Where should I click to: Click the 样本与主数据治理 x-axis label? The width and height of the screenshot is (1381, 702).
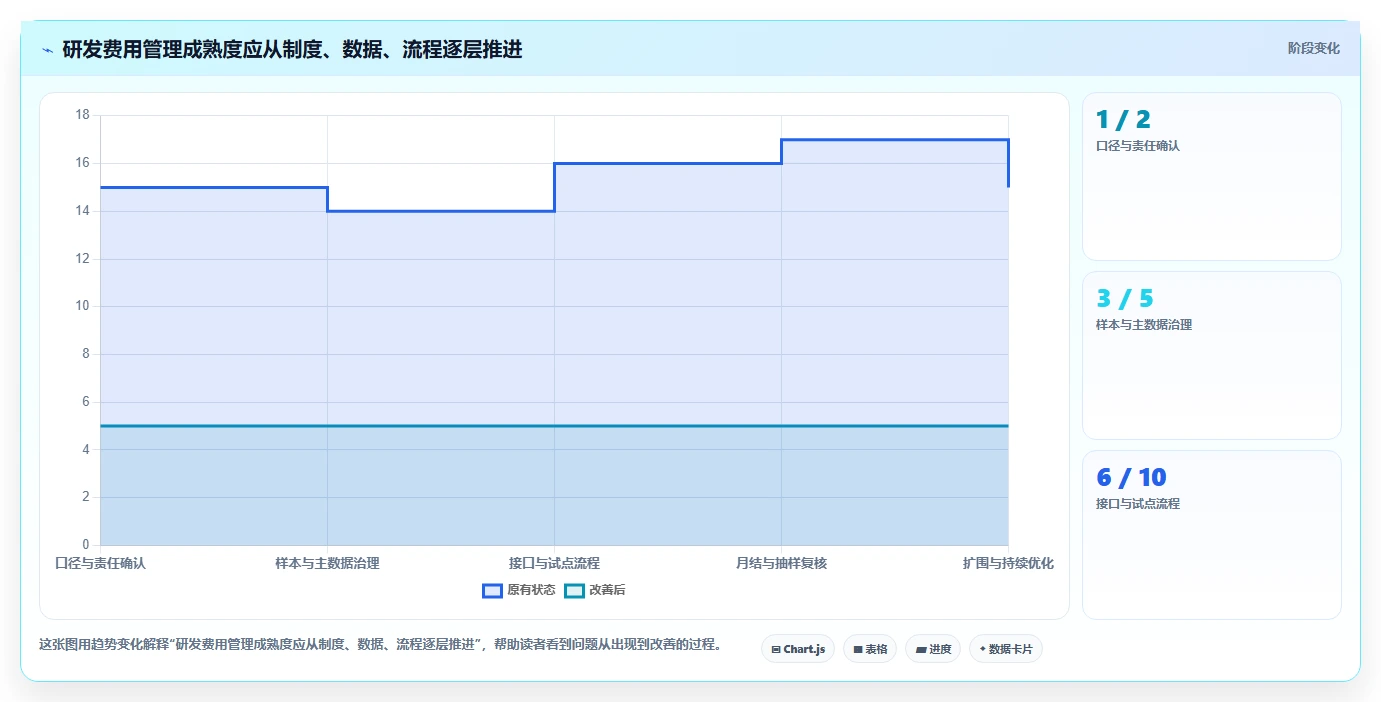[x=327, y=564]
